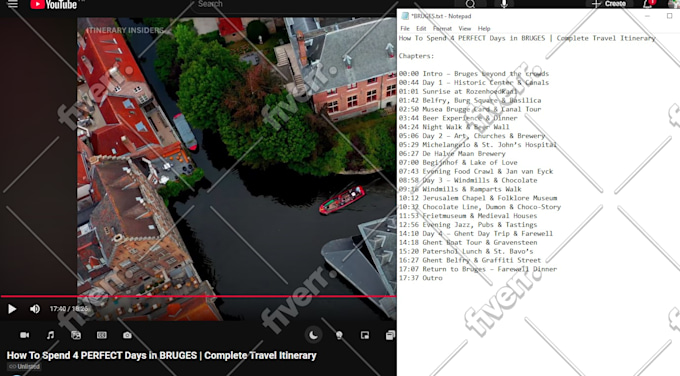Click the '08:58 Day 3' line in Notepad
The height and width of the screenshot is (376, 680).
click(468, 180)
